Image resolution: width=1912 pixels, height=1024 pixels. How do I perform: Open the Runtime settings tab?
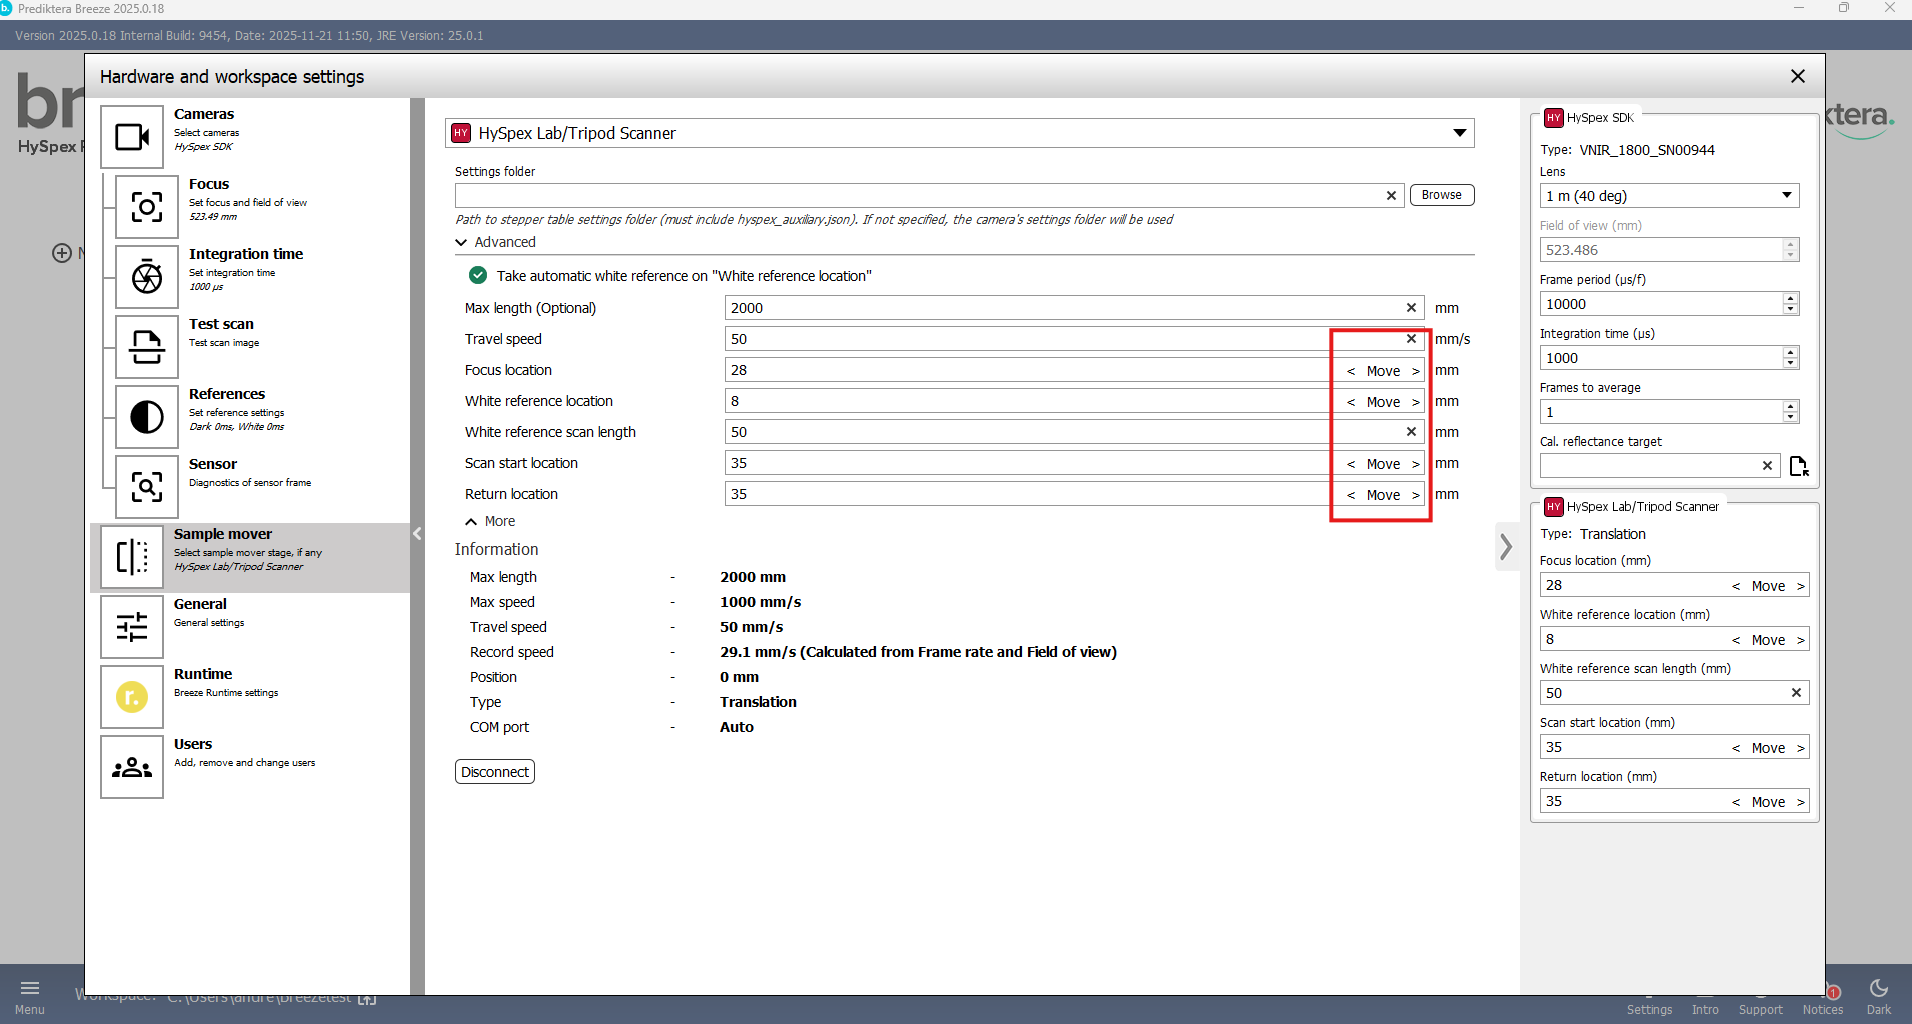click(x=132, y=697)
